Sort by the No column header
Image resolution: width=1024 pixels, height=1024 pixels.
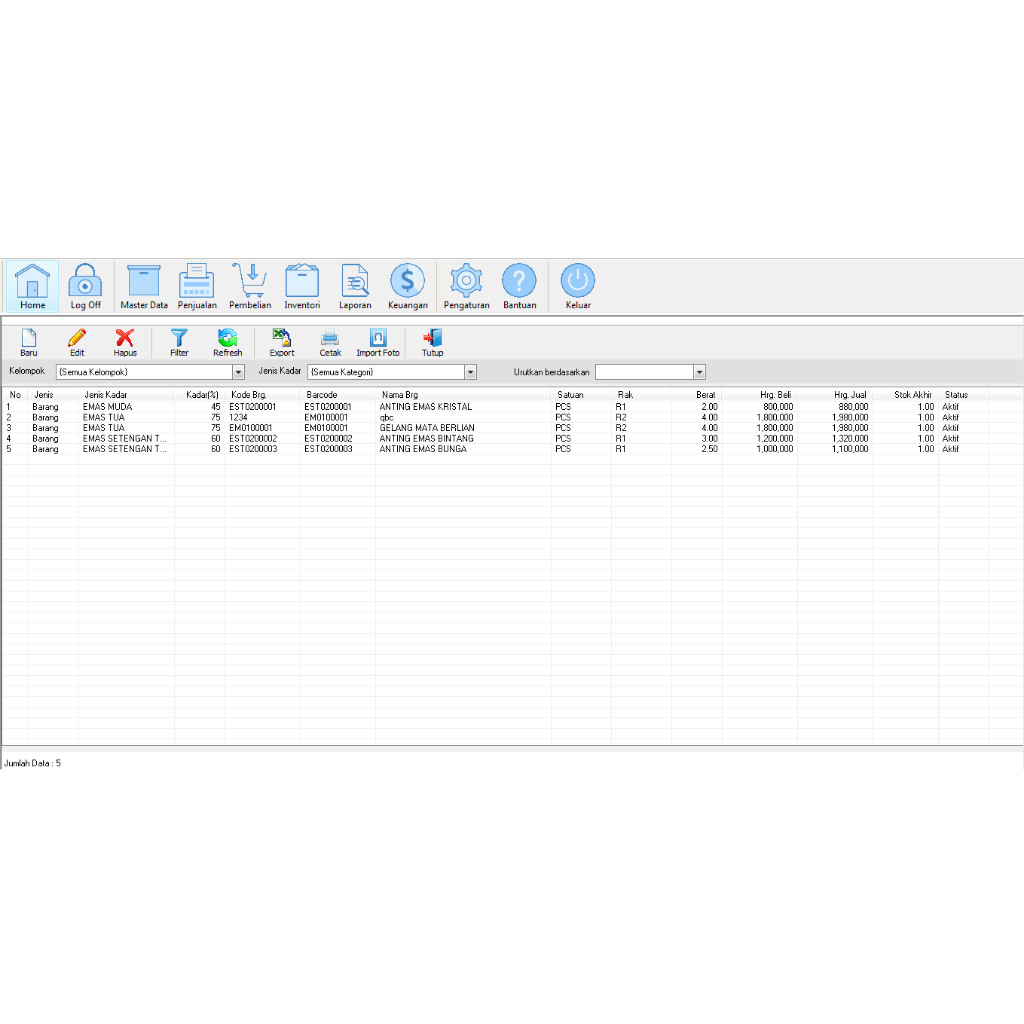15,394
